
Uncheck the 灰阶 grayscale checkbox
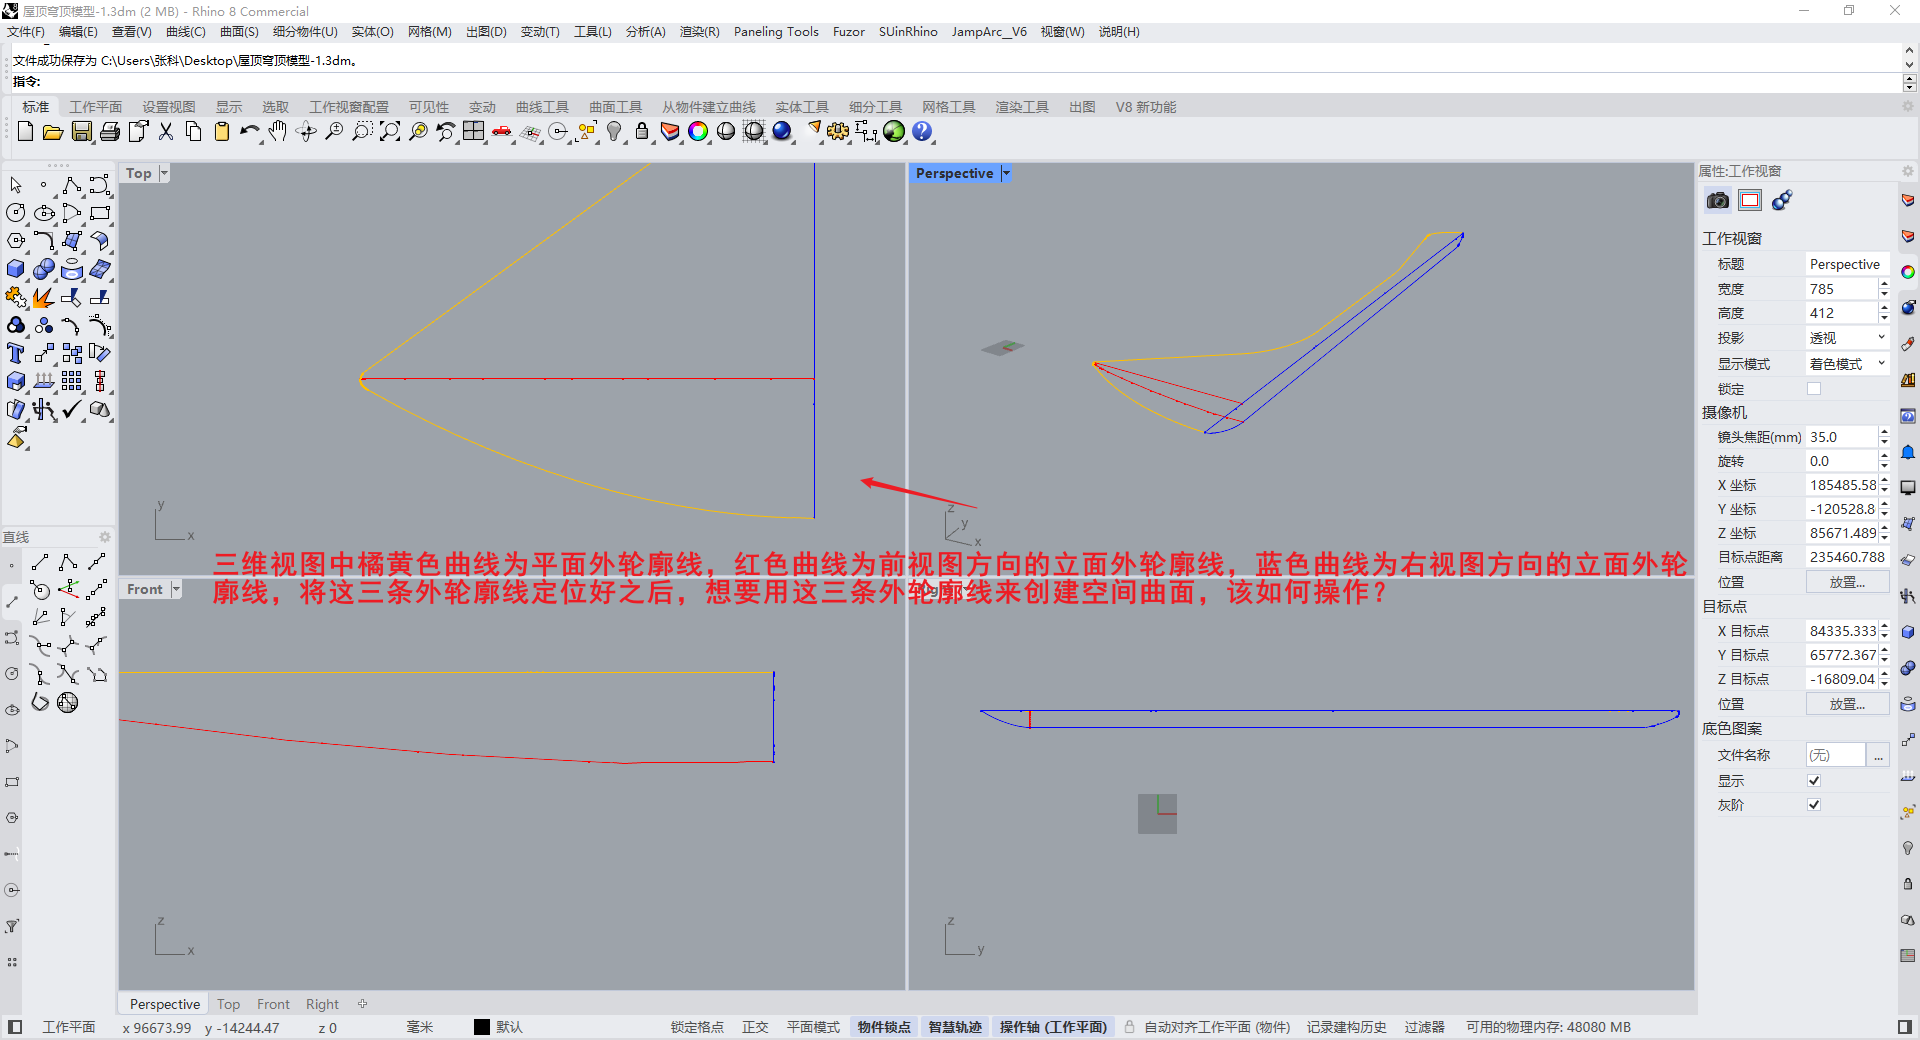coord(1814,805)
